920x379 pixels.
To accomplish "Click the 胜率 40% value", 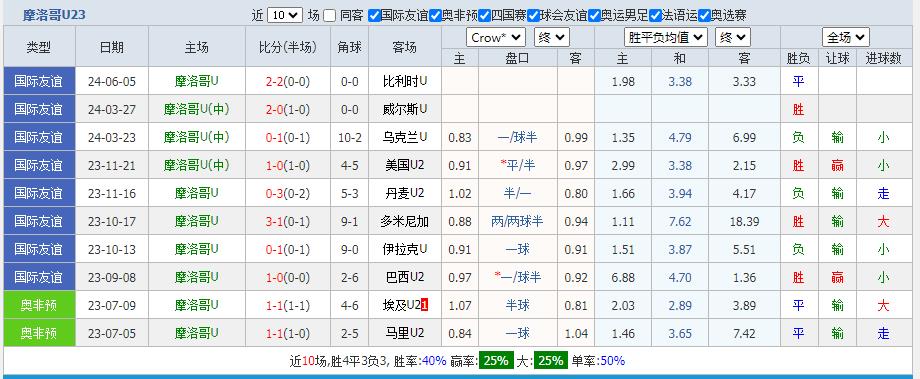I will coord(434,361).
